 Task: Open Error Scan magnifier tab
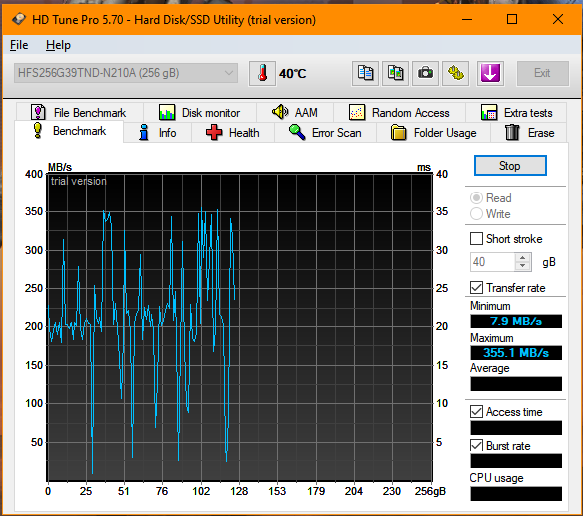click(x=325, y=133)
